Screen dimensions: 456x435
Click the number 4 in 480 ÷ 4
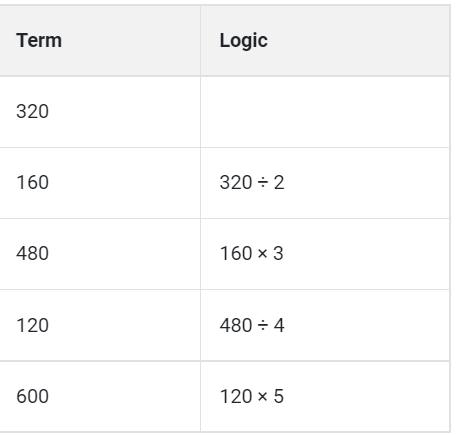tap(279, 325)
